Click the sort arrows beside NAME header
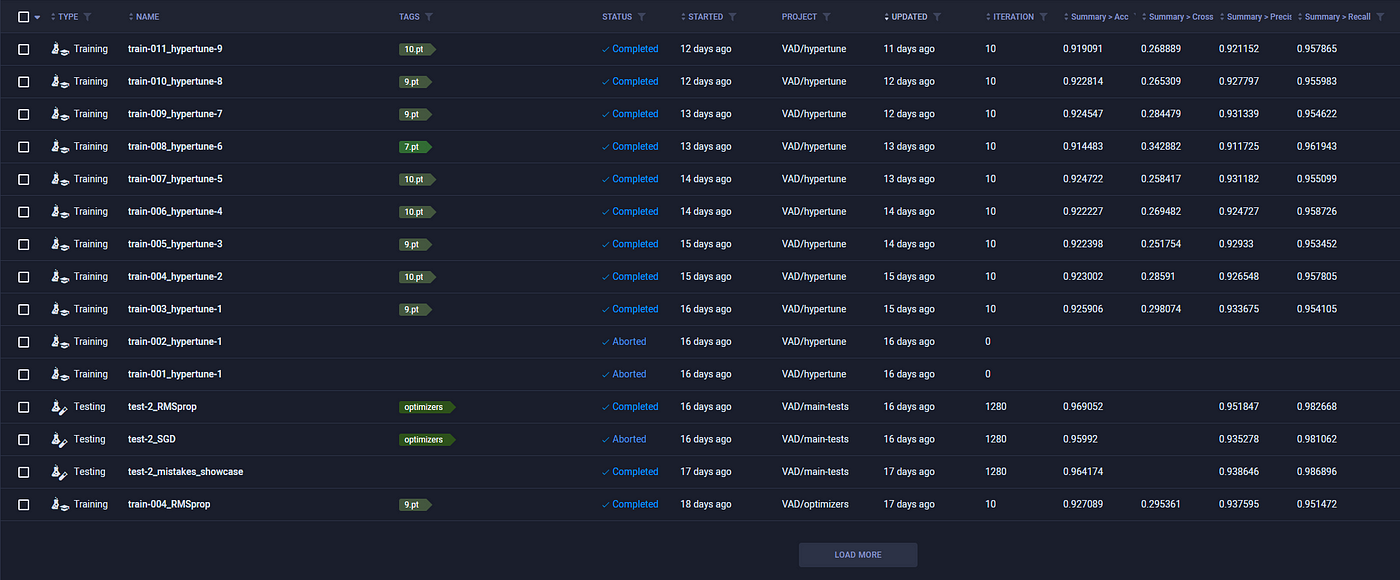The image size is (1400, 580). (x=131, y=17)
